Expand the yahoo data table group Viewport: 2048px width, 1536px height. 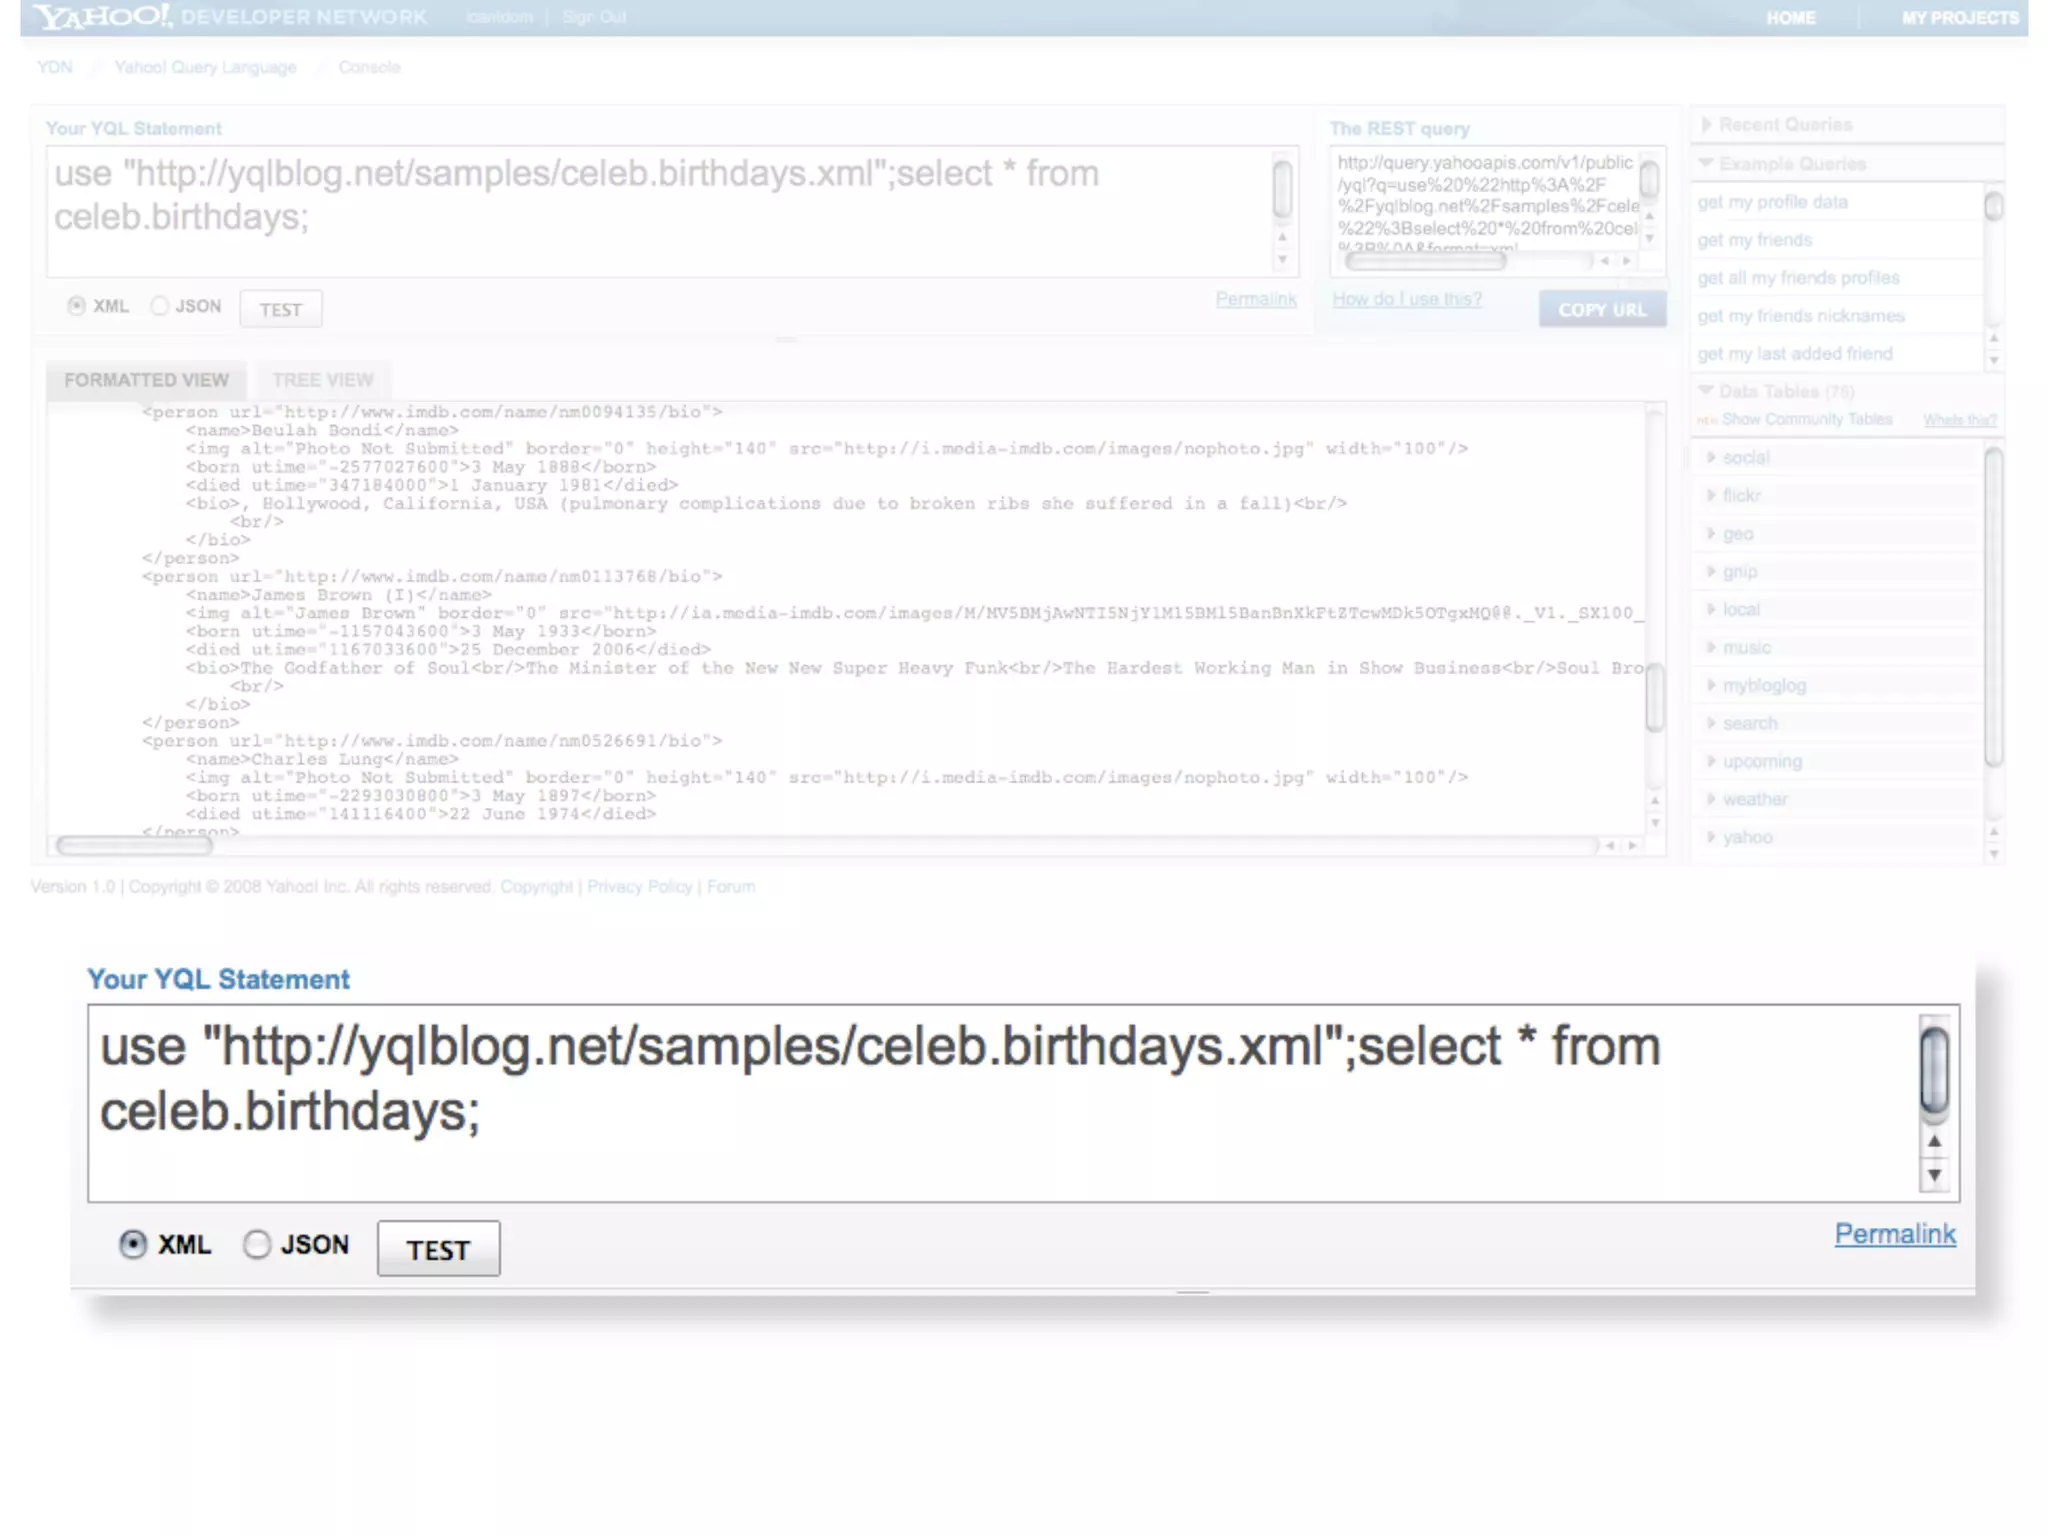1739,837
